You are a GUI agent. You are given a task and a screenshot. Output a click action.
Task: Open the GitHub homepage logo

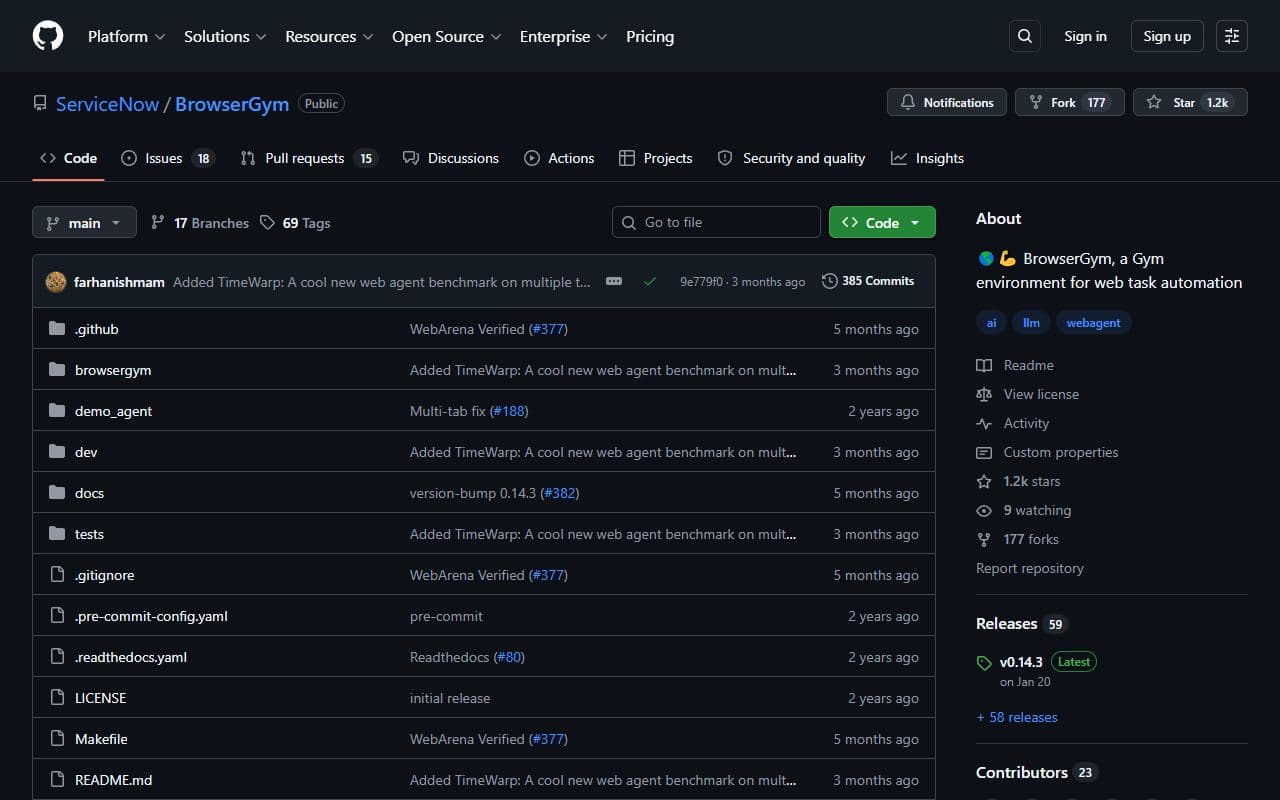[x=48, y=36]
